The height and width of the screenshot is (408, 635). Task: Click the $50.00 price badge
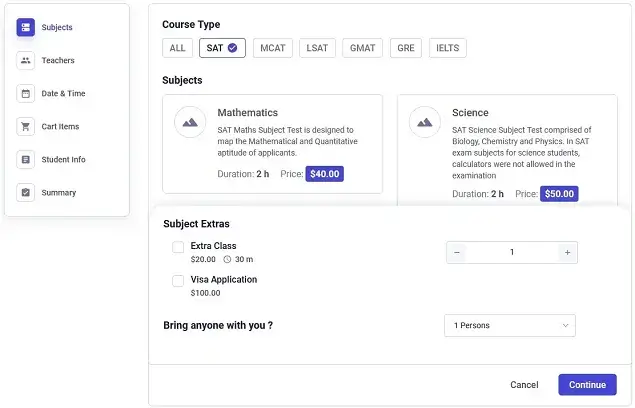pos(559,194)
